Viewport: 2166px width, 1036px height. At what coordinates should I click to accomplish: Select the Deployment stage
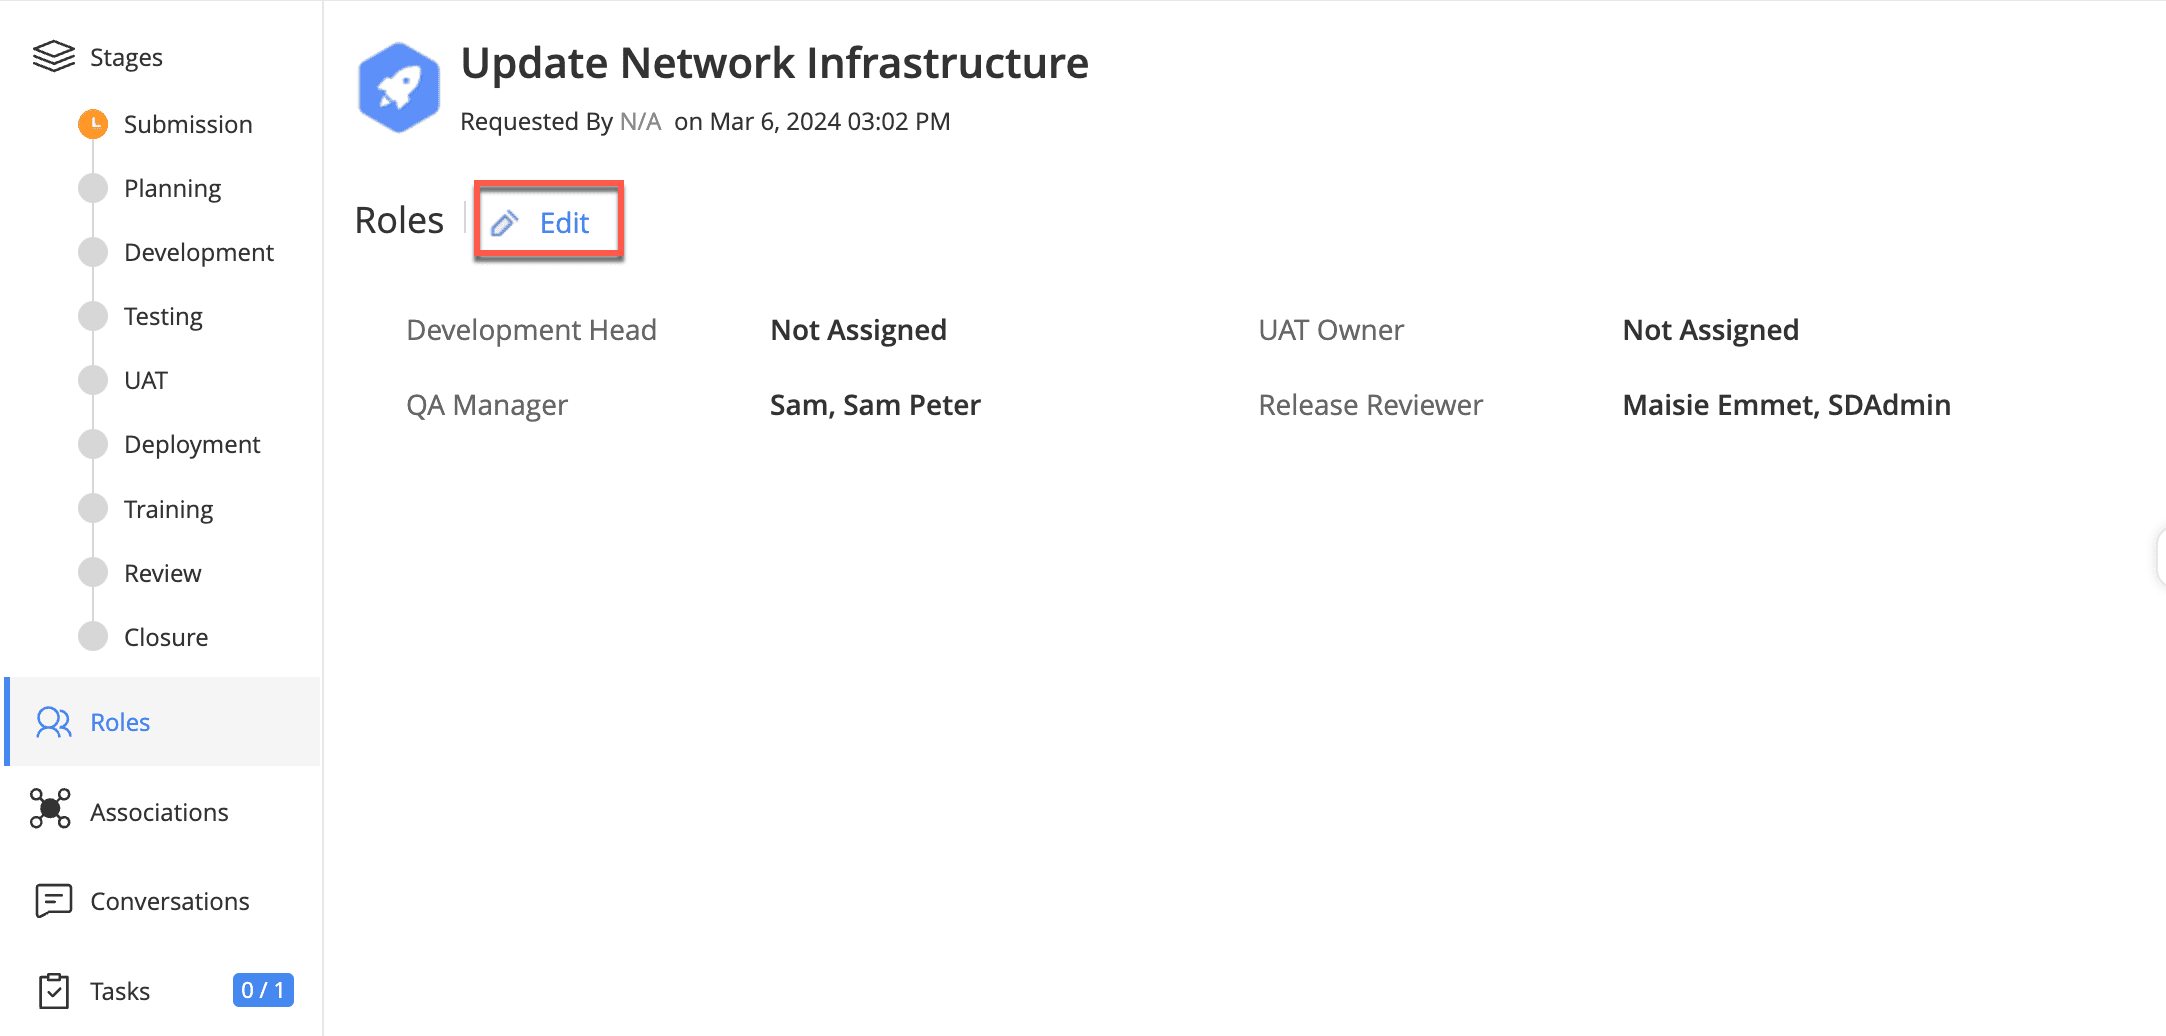(x=192, y=445)
